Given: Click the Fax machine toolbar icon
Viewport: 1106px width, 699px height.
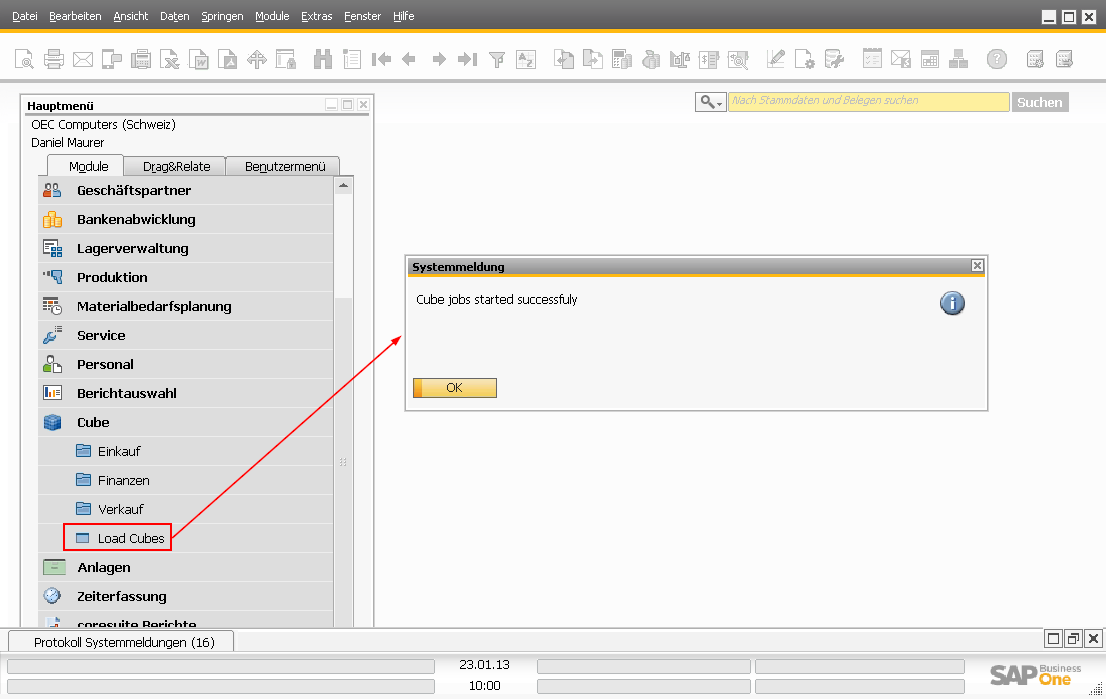Looking at the screenshot, I should click(x=141, y=59).
